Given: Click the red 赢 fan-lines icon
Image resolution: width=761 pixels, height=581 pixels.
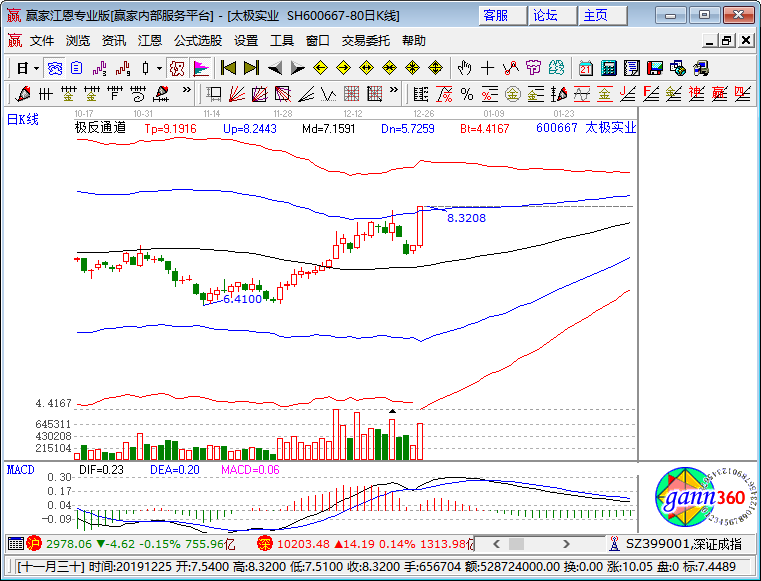Looking at the screenshot, I should (719, 94).
